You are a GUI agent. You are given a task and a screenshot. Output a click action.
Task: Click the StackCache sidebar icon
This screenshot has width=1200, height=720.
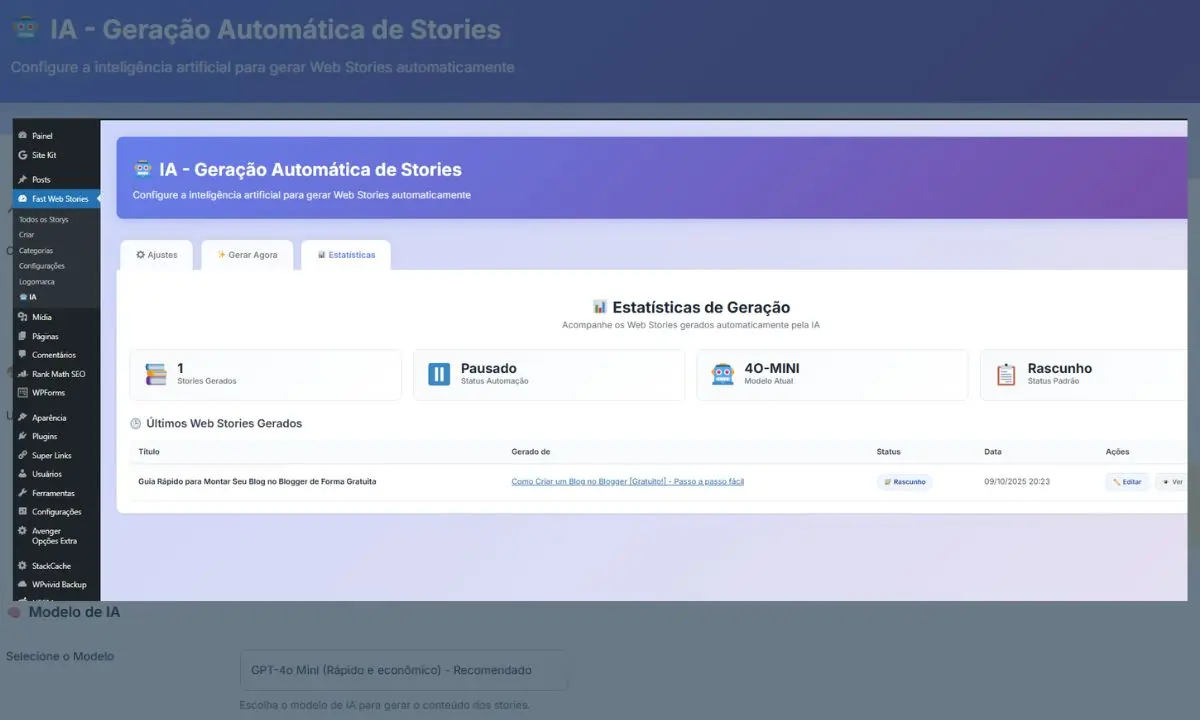click(x=23, y=566)
